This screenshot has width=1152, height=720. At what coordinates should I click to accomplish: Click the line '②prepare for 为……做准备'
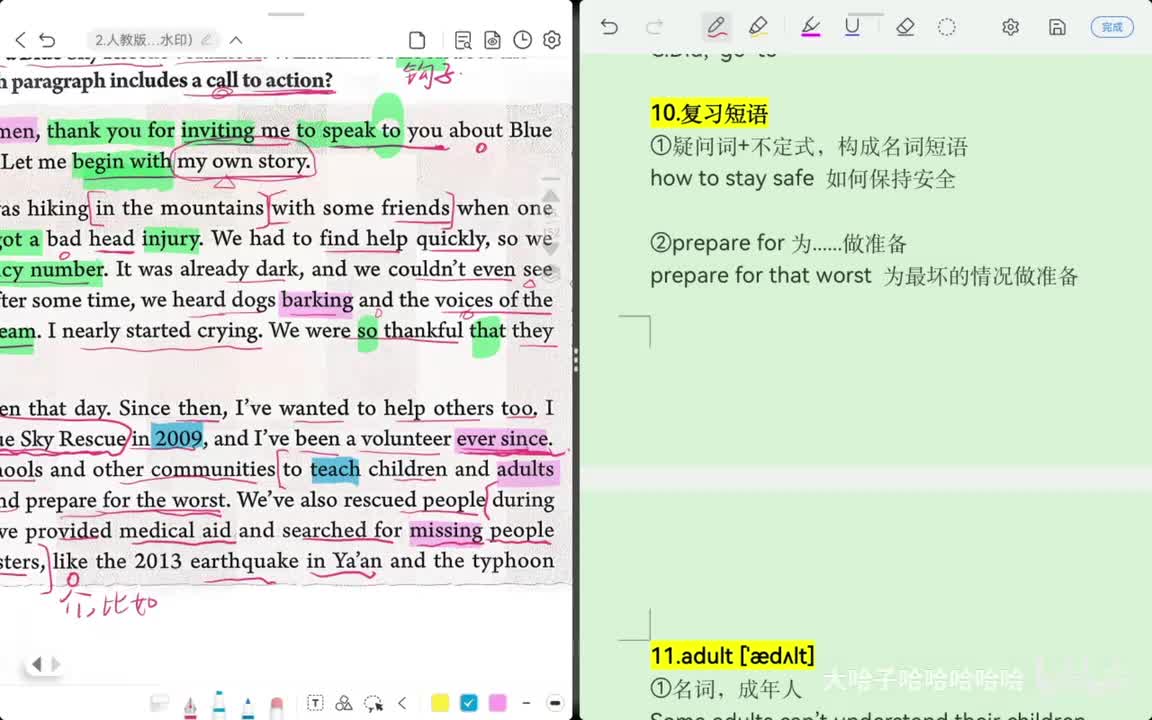[779, 243]
